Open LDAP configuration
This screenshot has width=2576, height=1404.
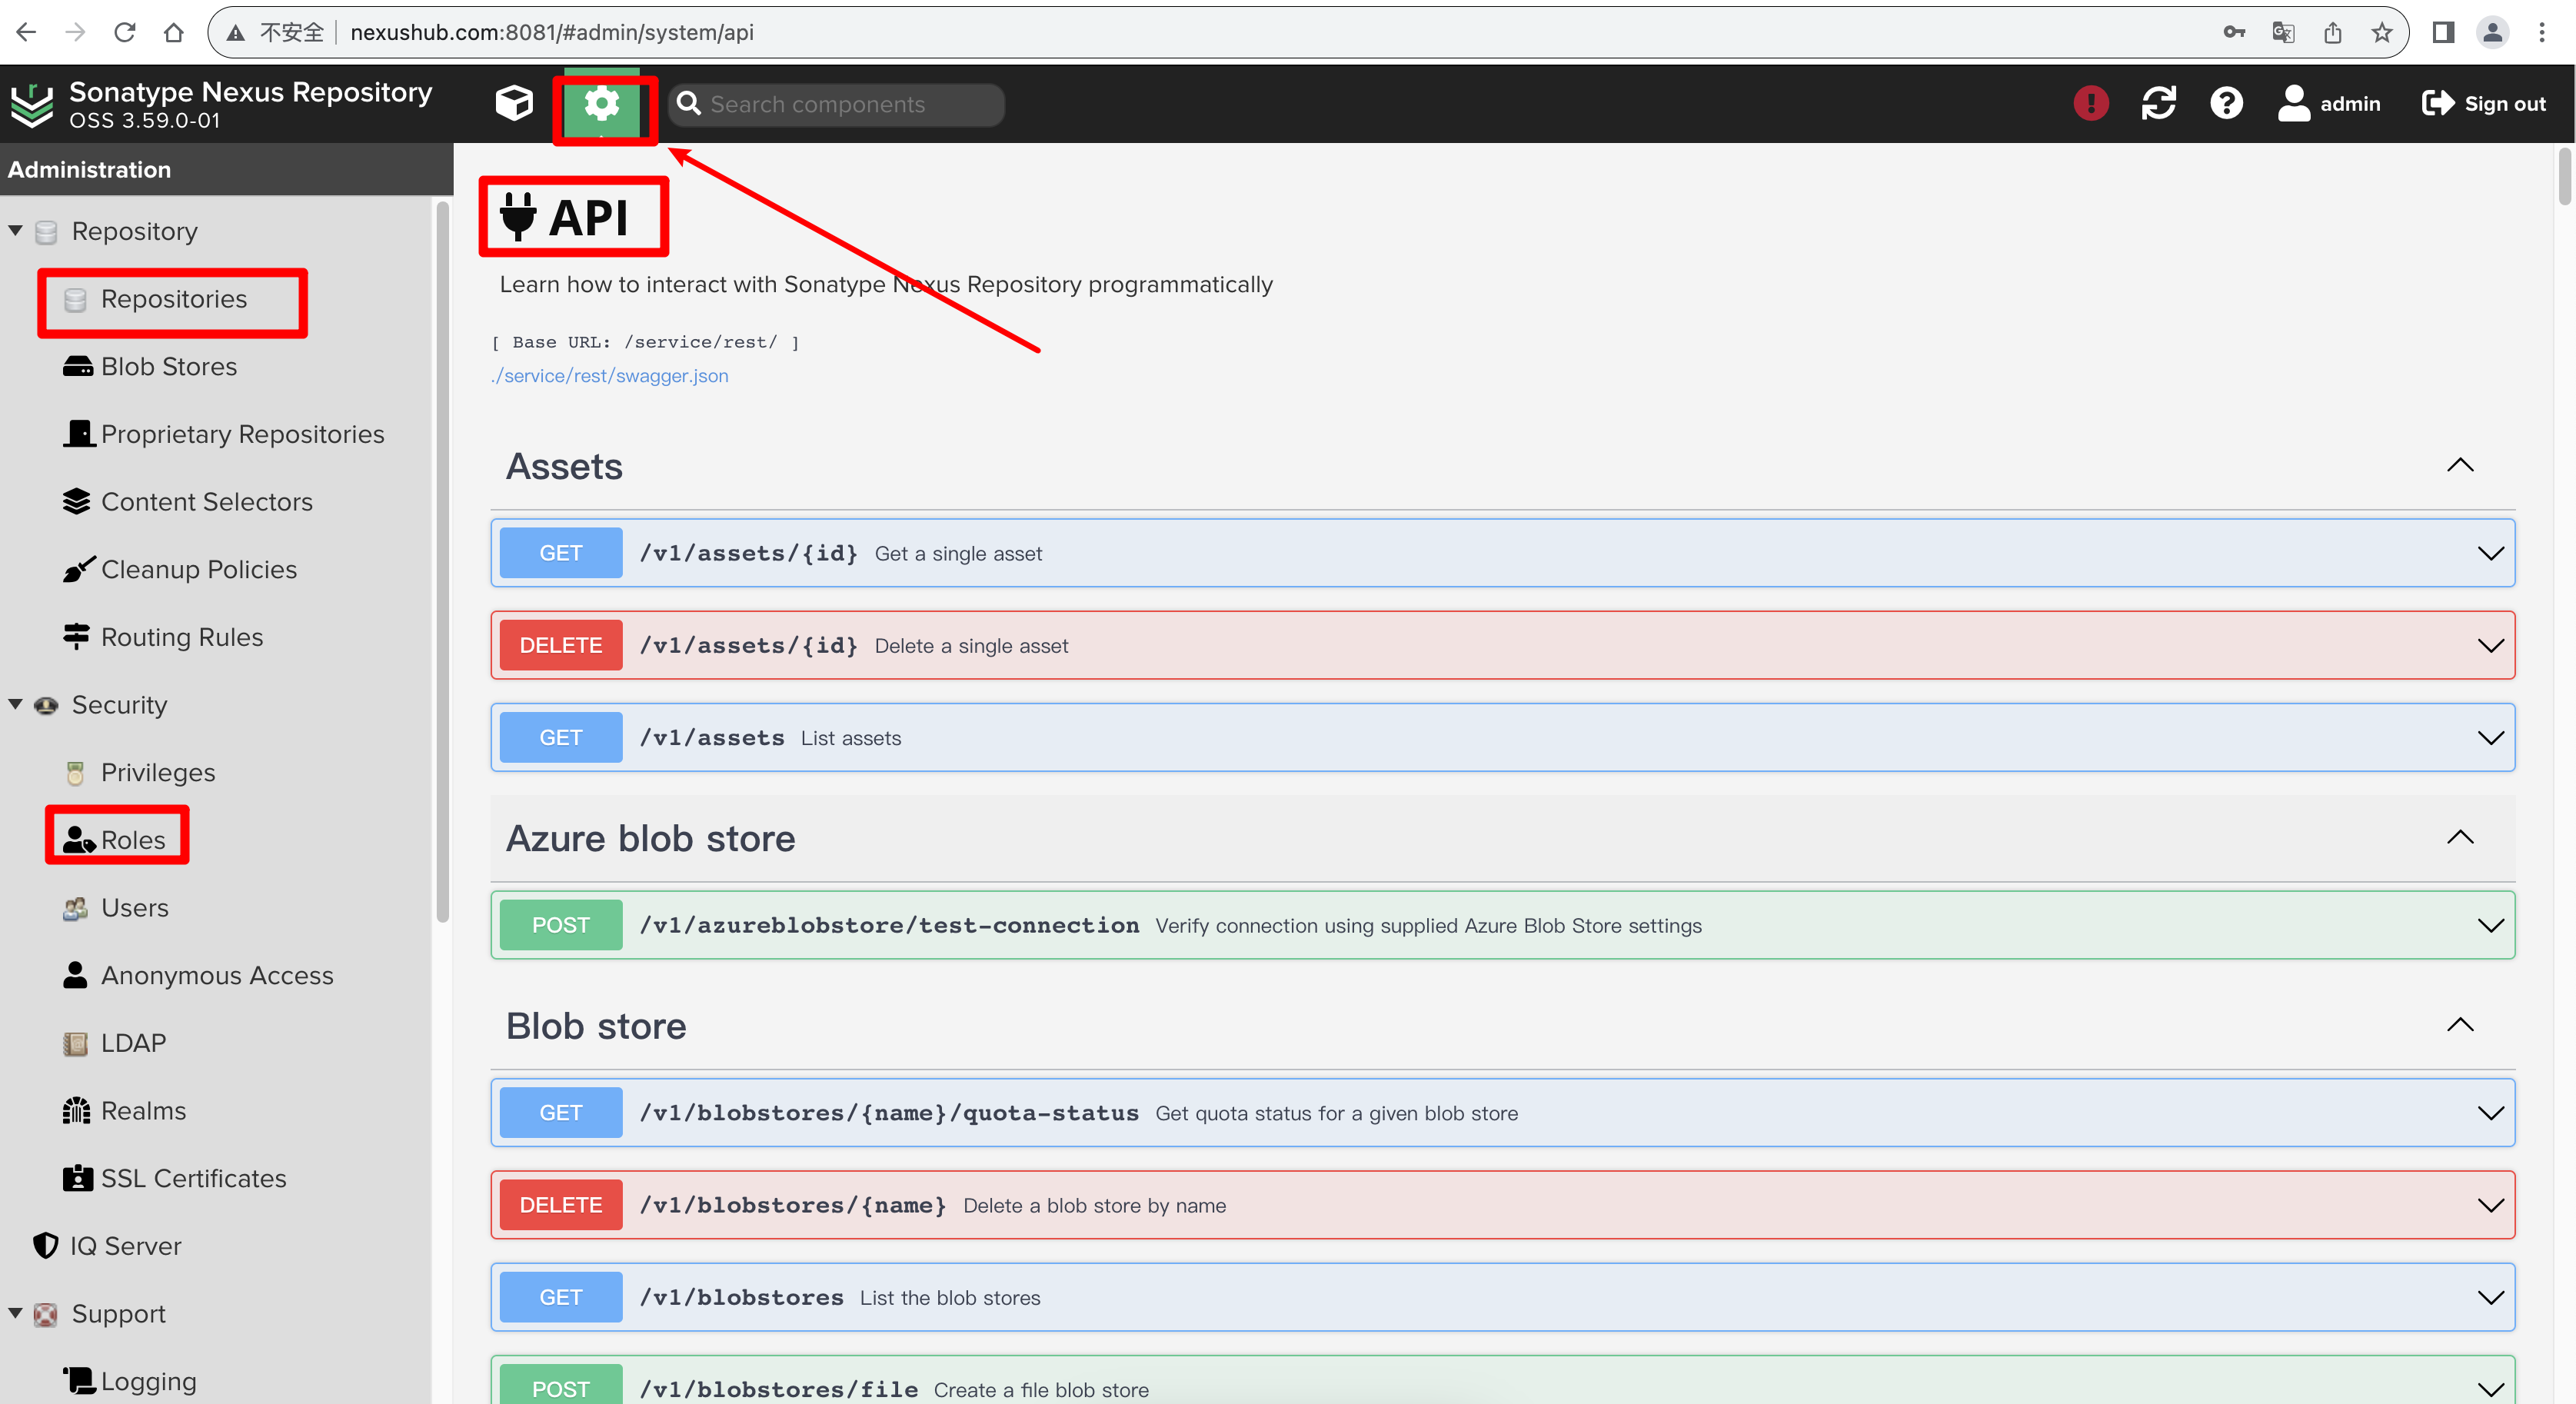(x=114, y=1043)
